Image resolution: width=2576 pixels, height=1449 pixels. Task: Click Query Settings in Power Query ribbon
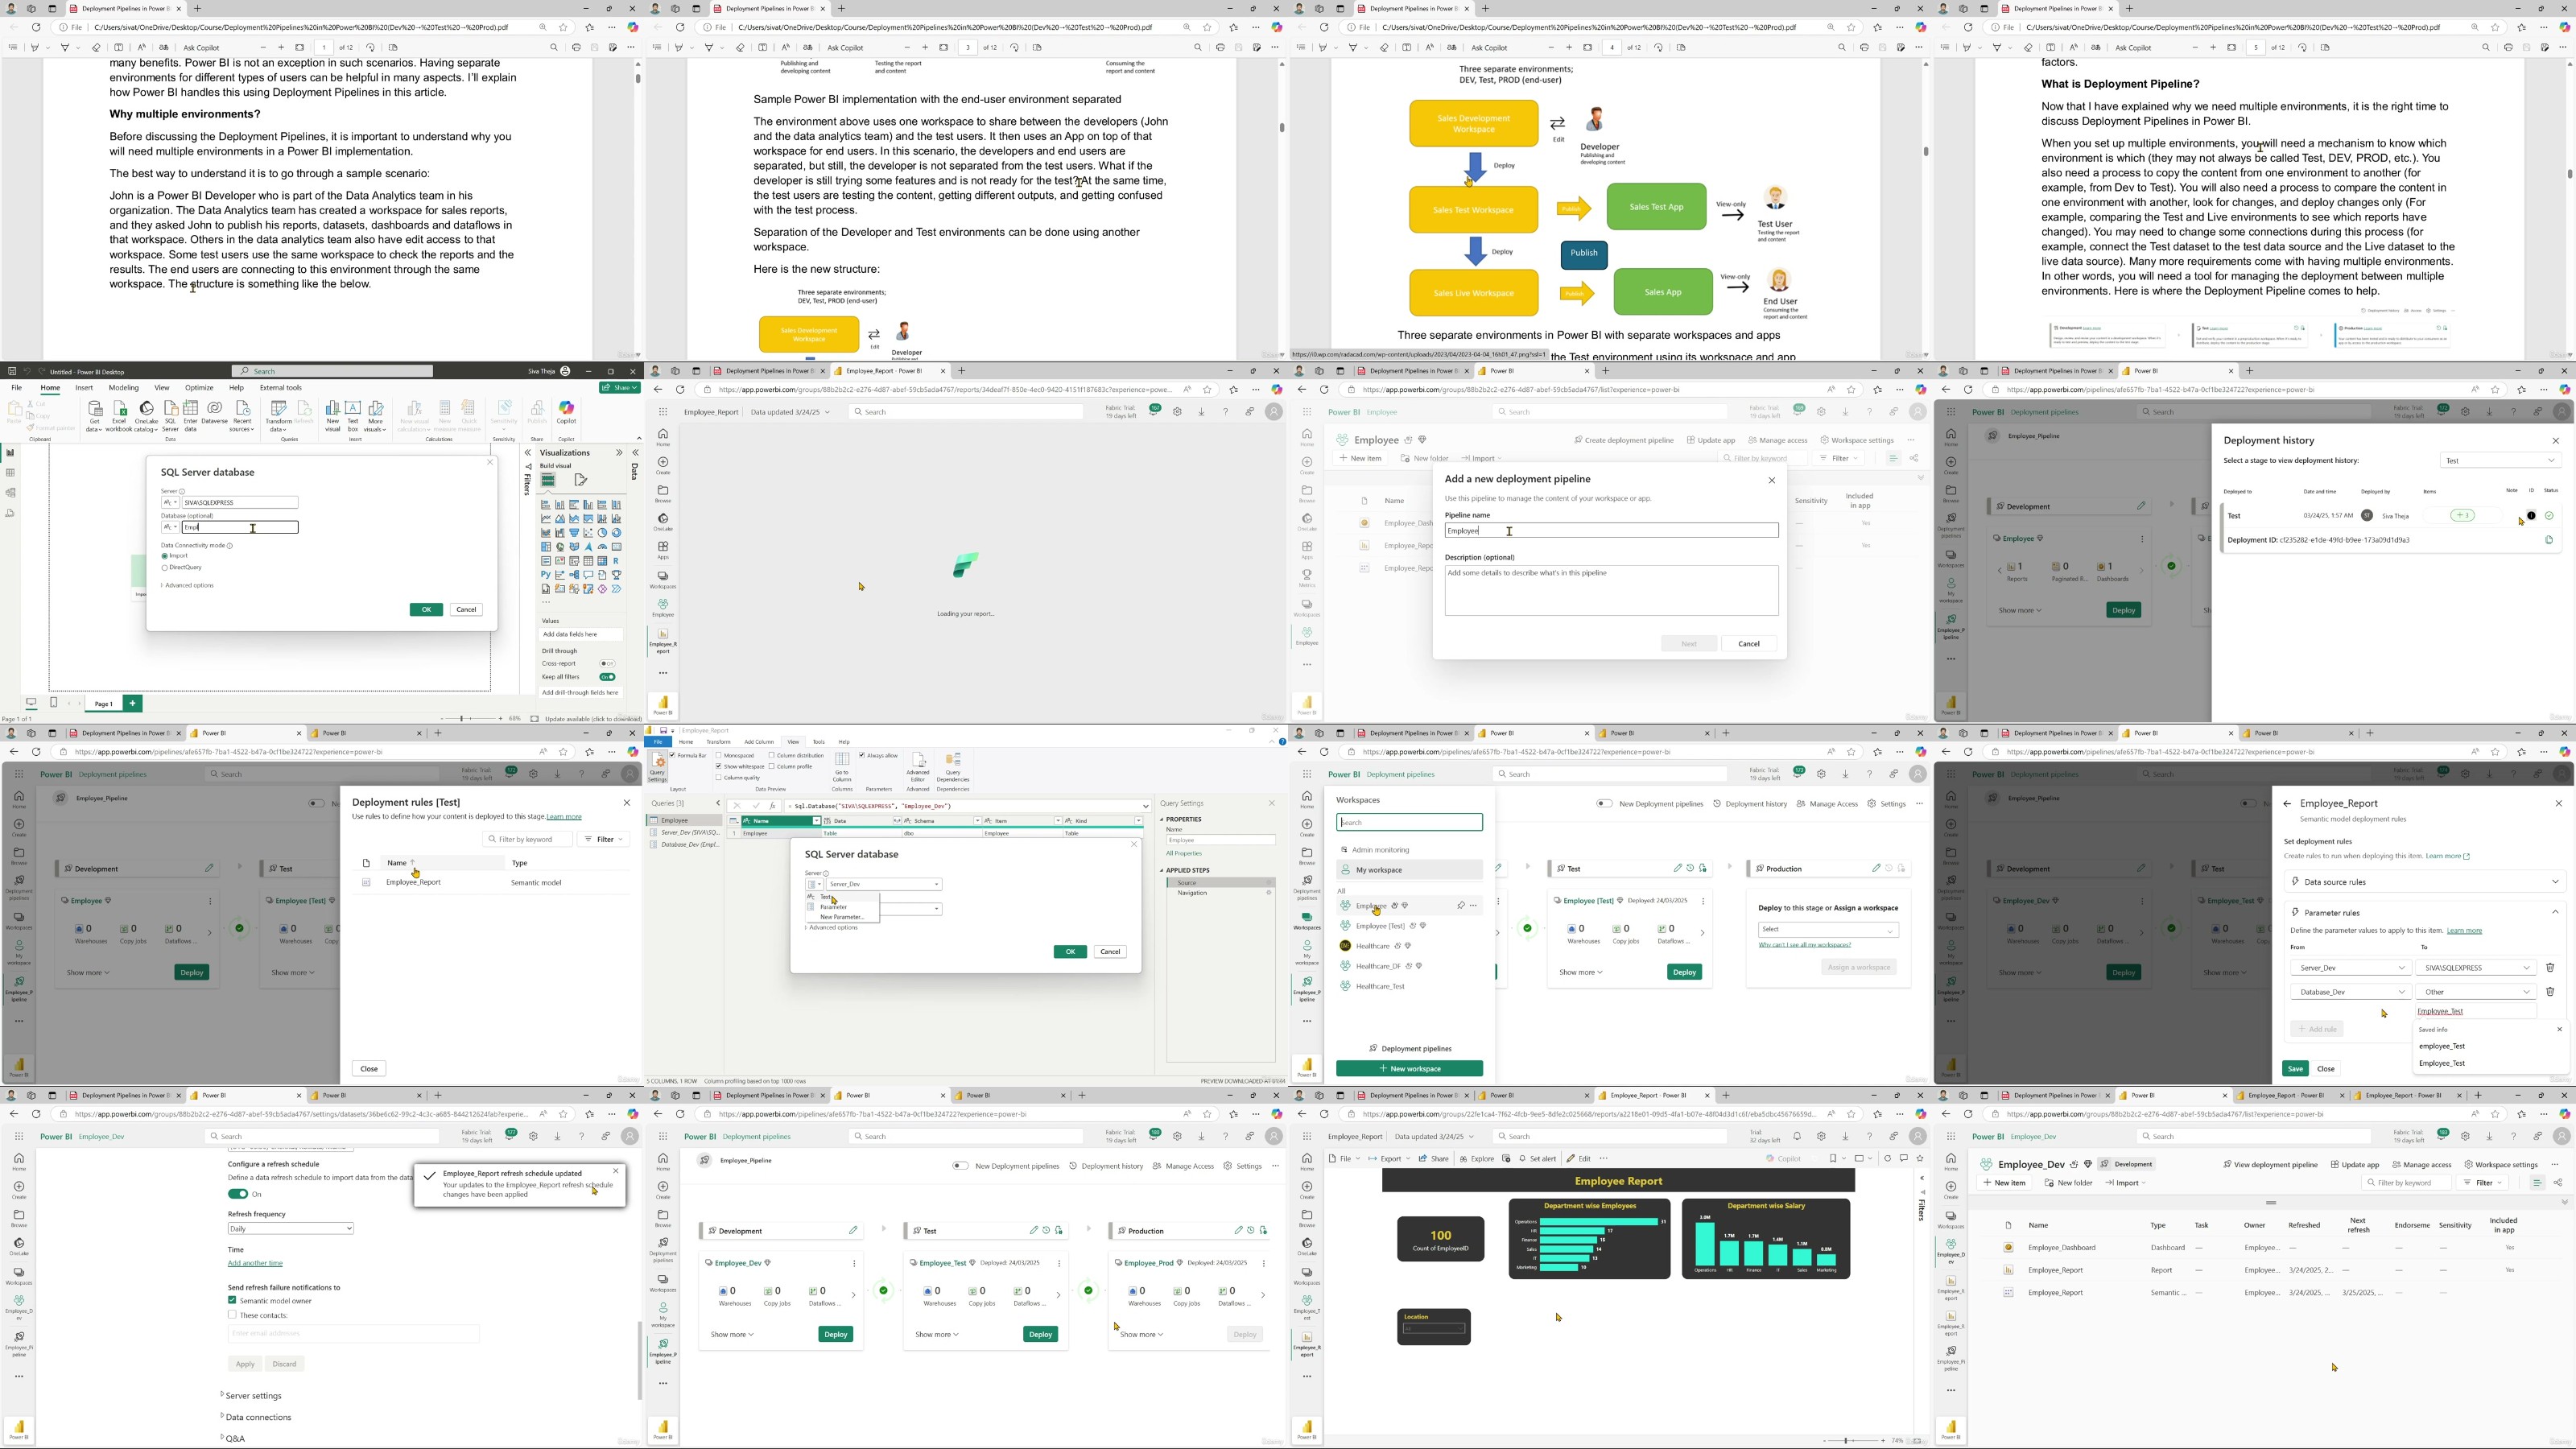click(x=657, y=768)
